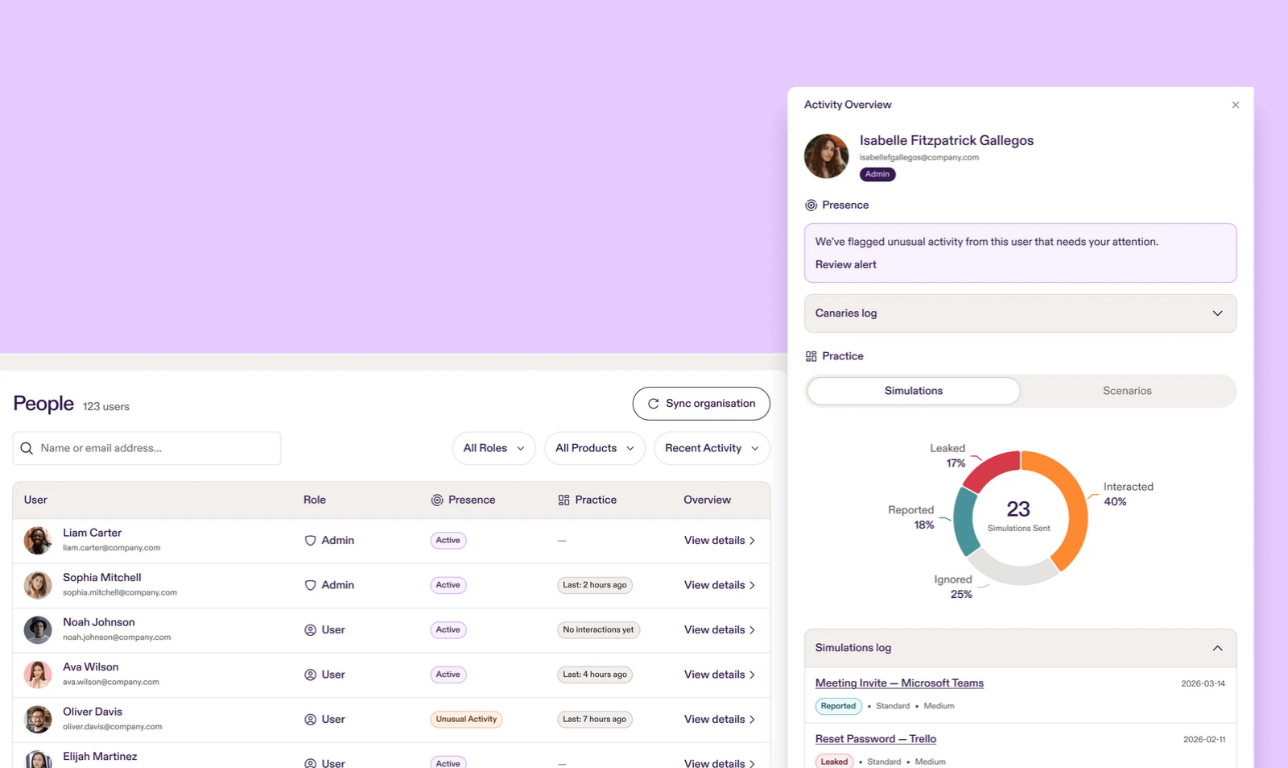This screenshot has width=1288, height=768.
Task: Switch to the Scenarios tab
Action: click(1127, 391)
